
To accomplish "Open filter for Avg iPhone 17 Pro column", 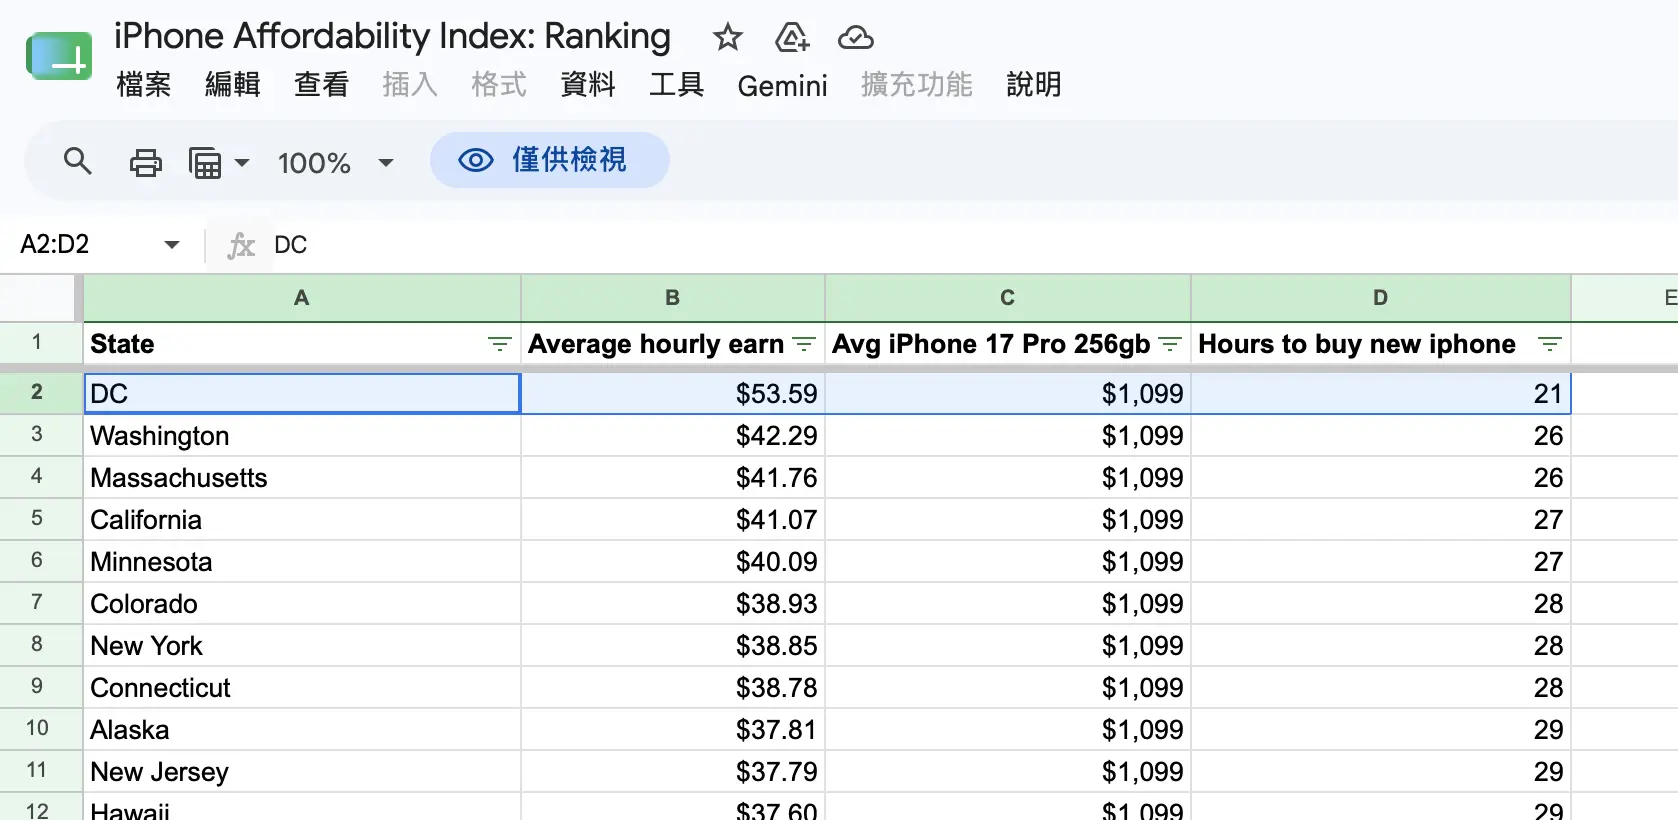I will click(1169, 344).
